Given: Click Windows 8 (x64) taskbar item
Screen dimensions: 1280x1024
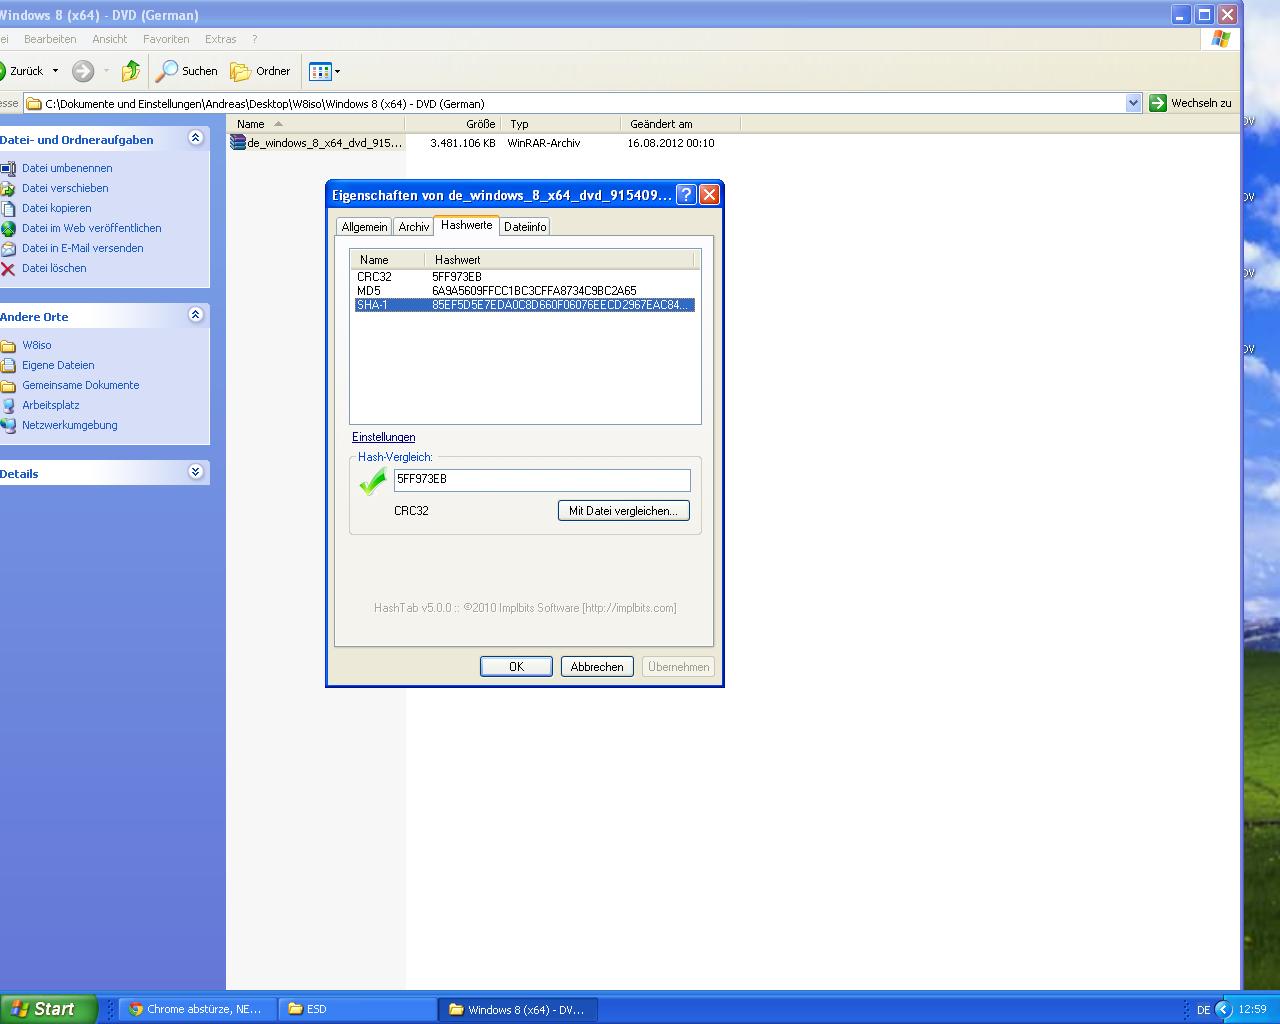Looking at the screenshot, I should (518, 1009).
